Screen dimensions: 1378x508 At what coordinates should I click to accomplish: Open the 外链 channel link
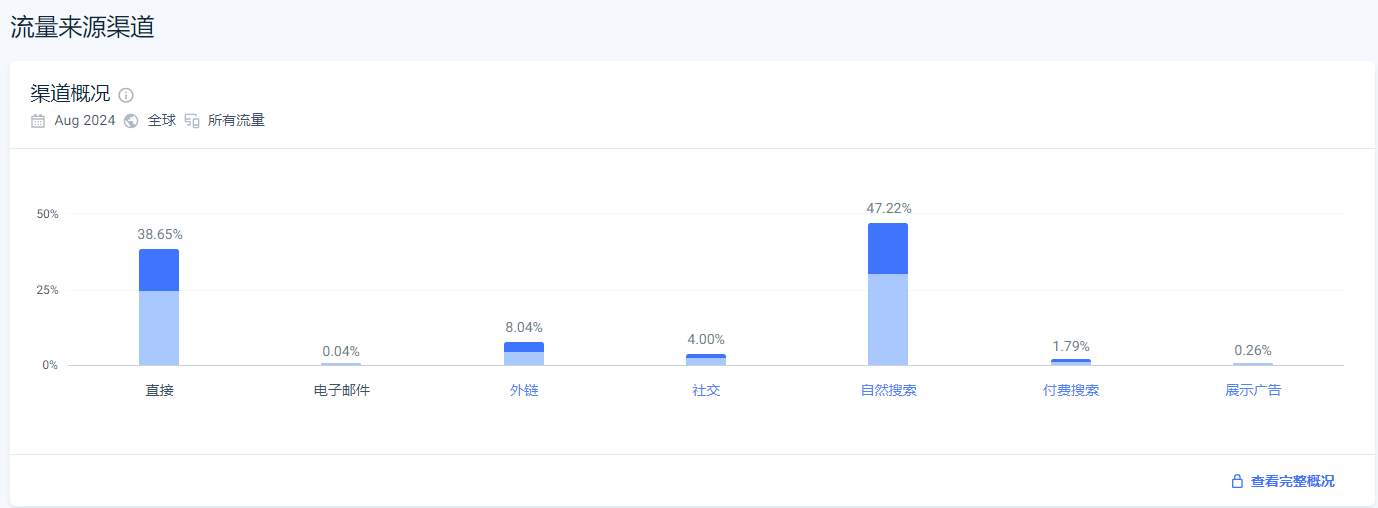click(524, 390)
